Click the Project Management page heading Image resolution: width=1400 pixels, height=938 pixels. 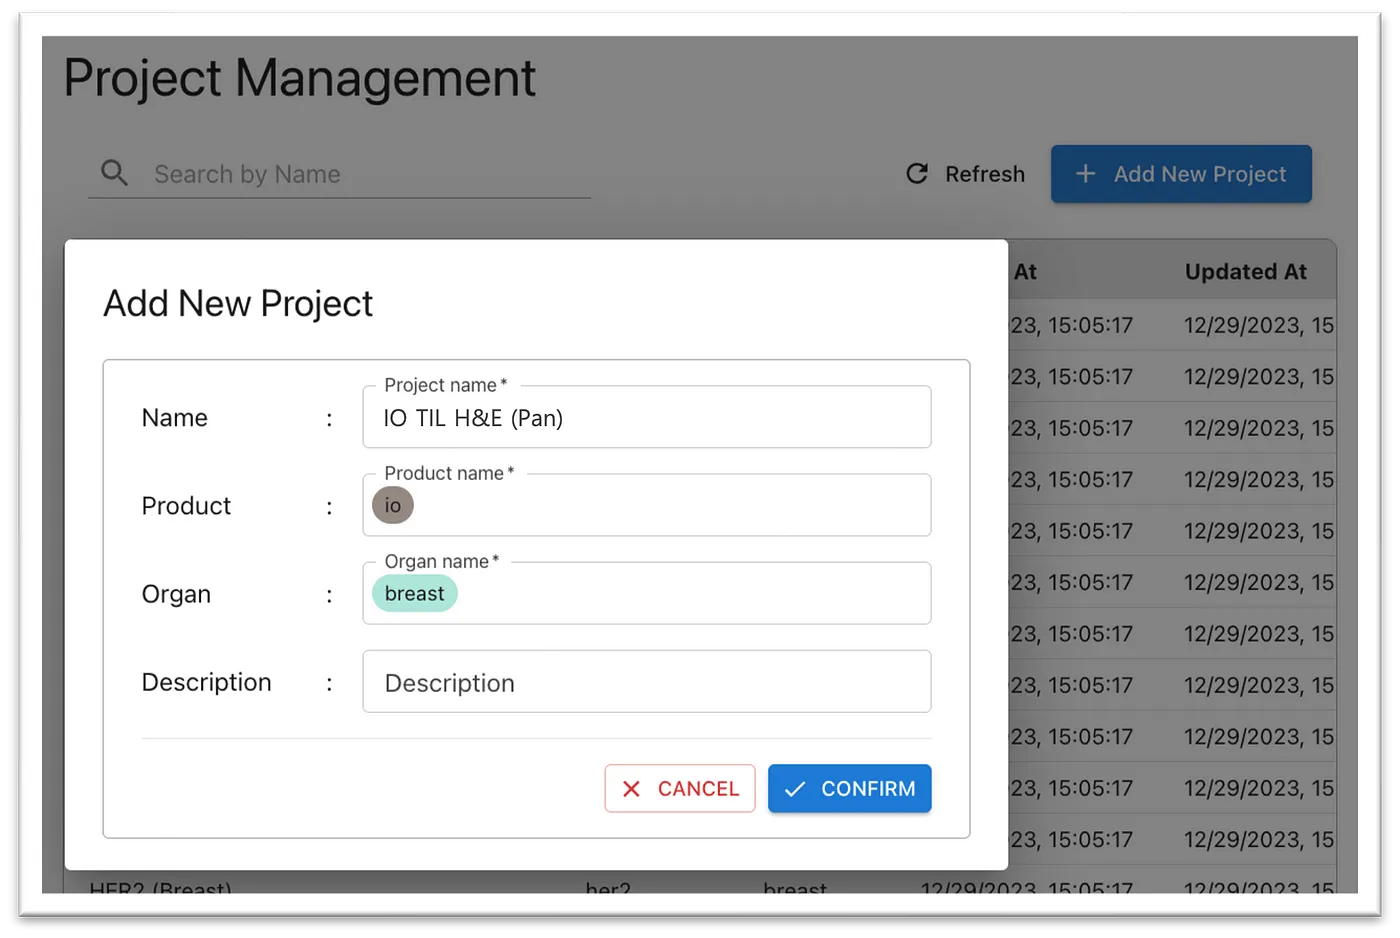[300, 78]
